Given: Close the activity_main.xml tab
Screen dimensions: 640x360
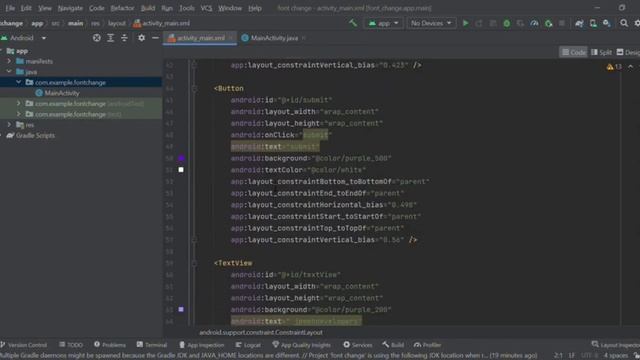Looking at the screenshot, I should click(x=231, y=38).
